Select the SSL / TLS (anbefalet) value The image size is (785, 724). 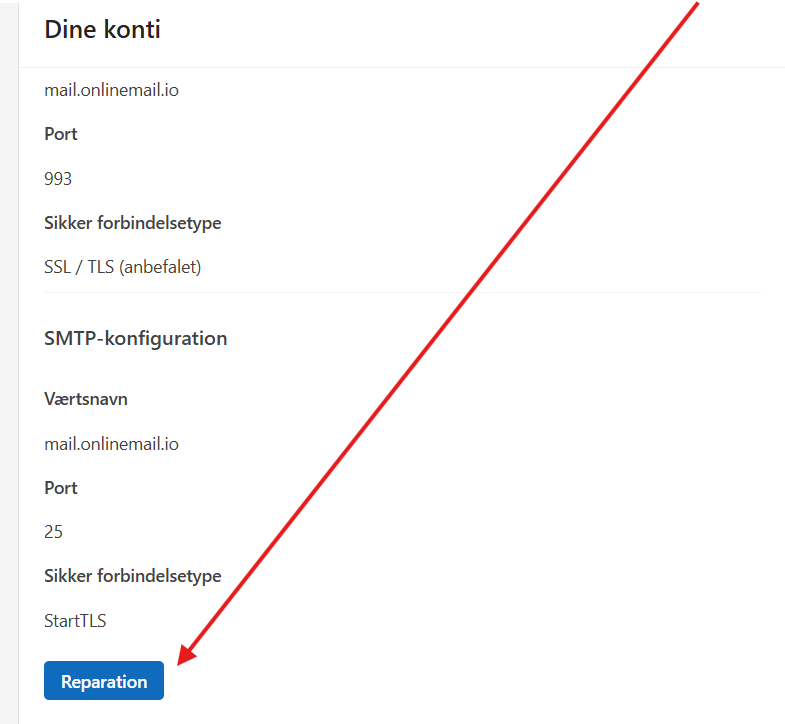123,267
